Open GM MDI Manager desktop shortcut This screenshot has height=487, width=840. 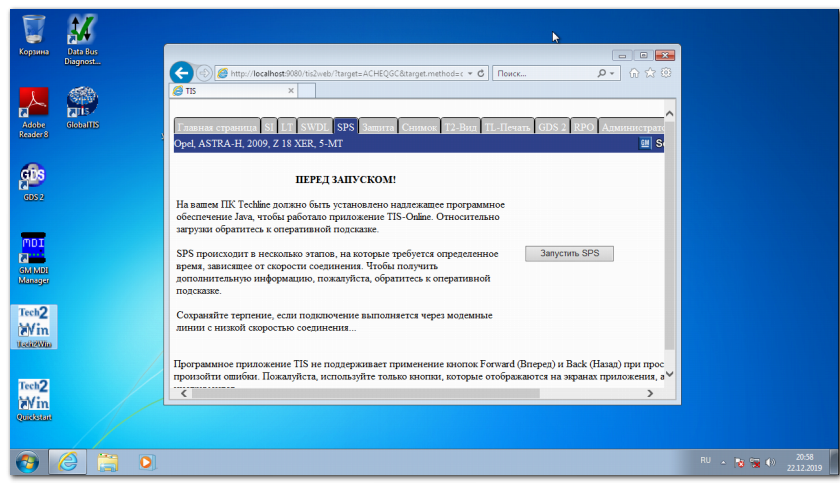[x=33, y=258]
